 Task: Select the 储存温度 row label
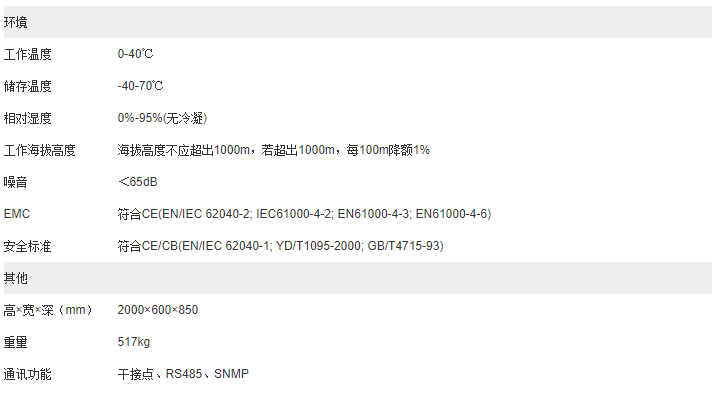(28, 86)
